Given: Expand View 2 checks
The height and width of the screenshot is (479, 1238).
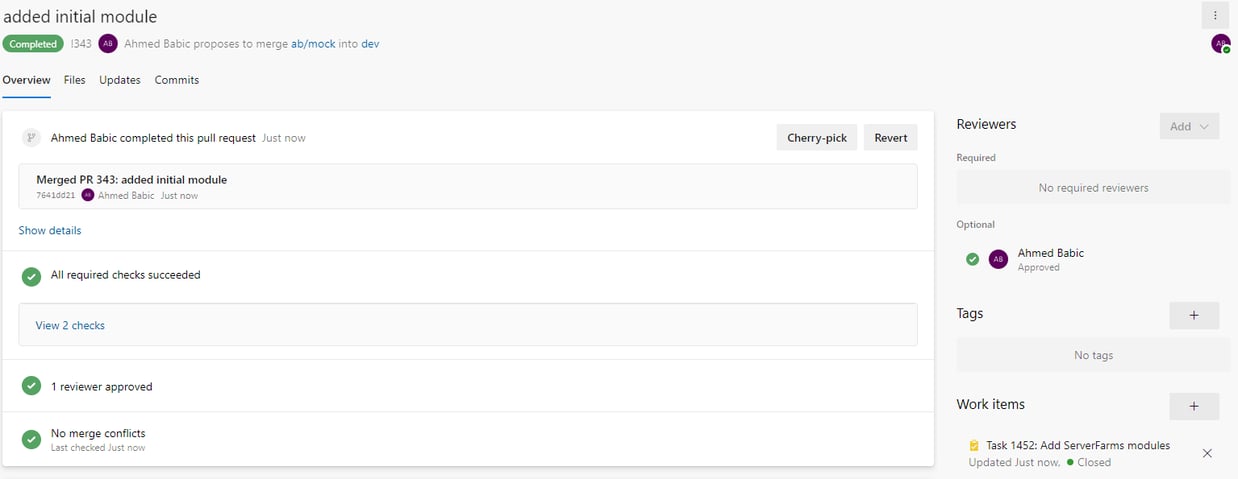Looking at the screenshot, I should [x=70, y=325].
